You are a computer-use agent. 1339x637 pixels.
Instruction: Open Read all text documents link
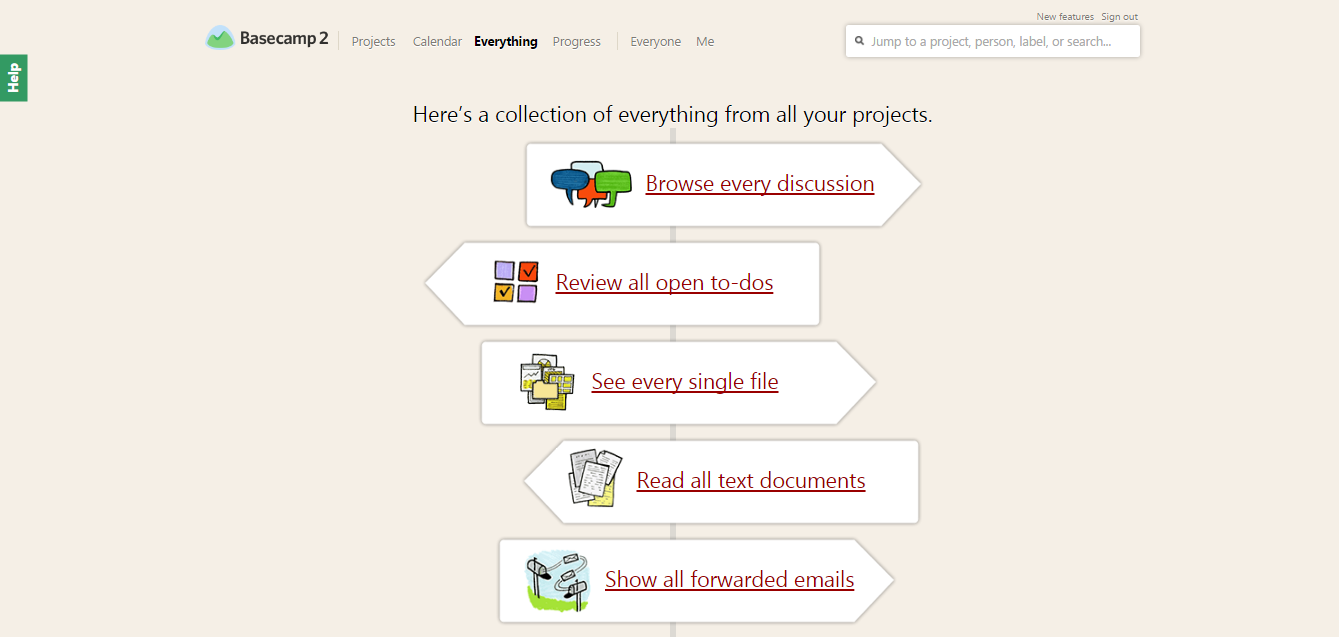pos(751,481)
